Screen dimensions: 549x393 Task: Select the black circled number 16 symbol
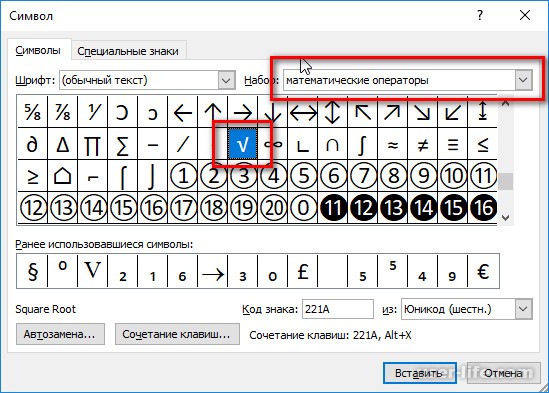483,207
